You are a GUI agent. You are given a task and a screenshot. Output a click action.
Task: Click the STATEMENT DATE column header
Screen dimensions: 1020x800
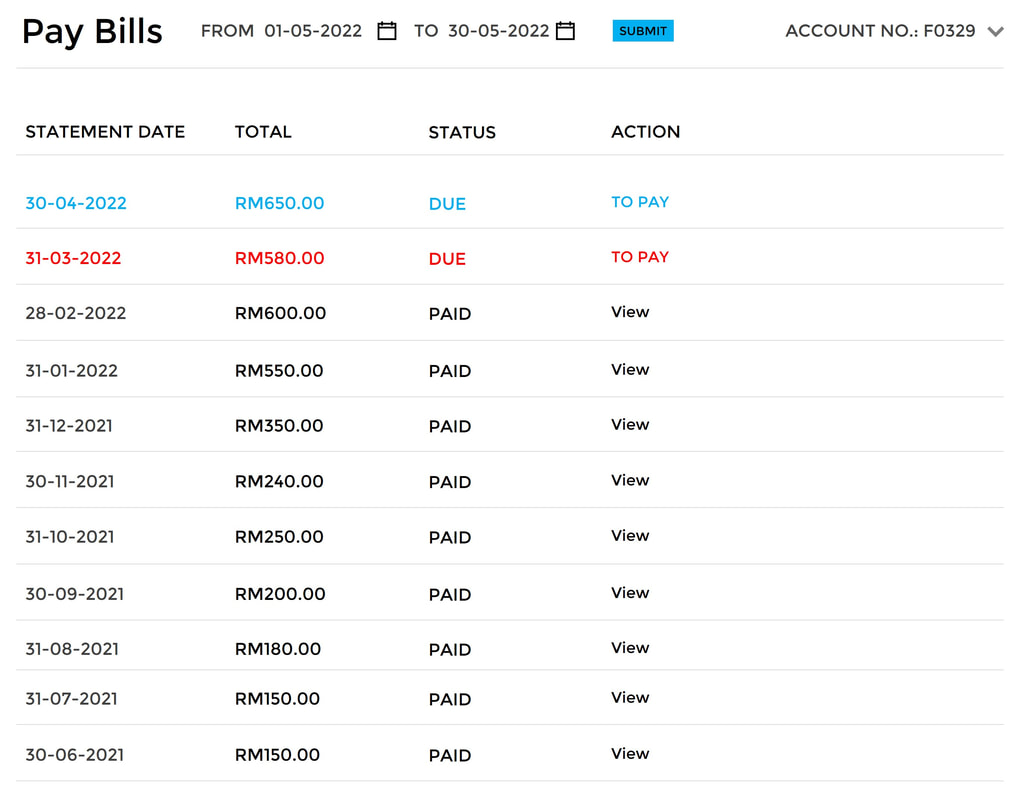tap(105, 131)
